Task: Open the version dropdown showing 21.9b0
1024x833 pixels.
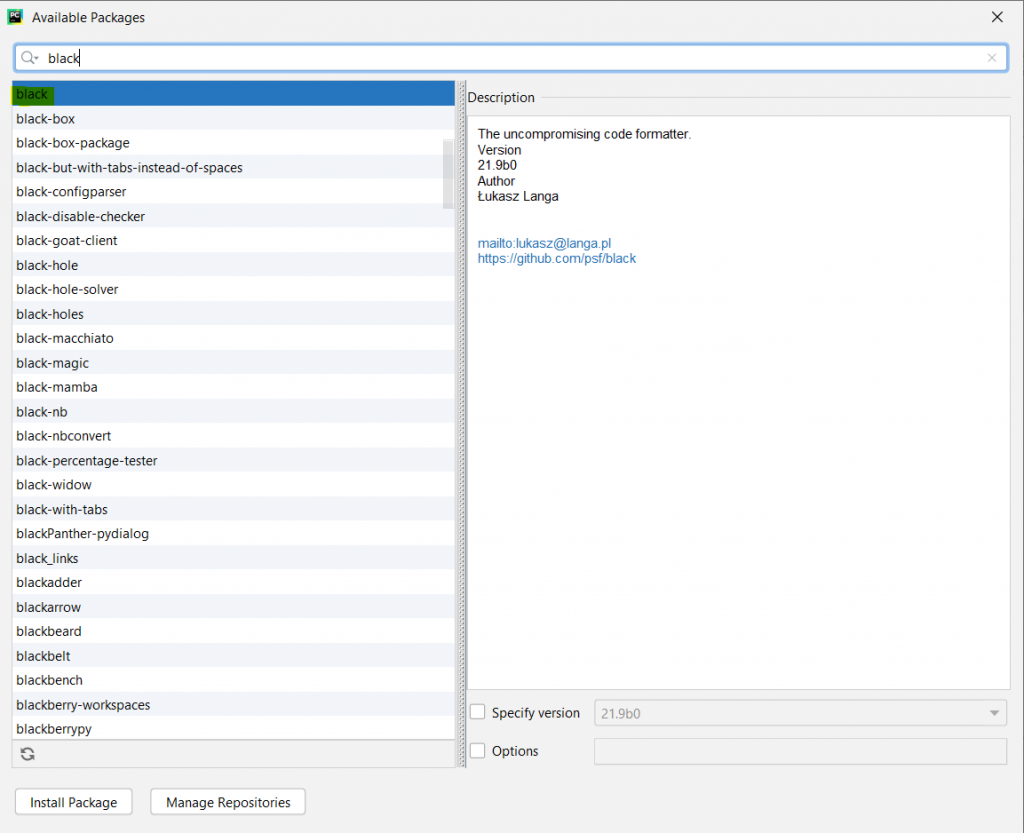Action: click(x=993, y=712)
